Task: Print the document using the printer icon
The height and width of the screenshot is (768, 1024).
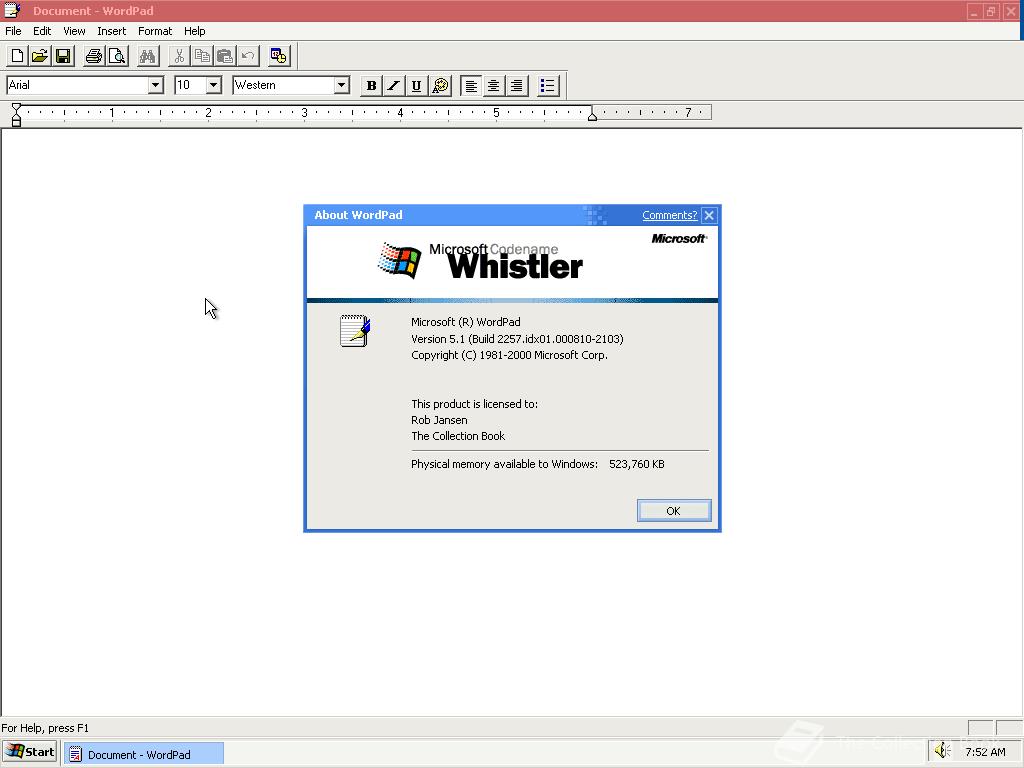Action: (94, 56)
